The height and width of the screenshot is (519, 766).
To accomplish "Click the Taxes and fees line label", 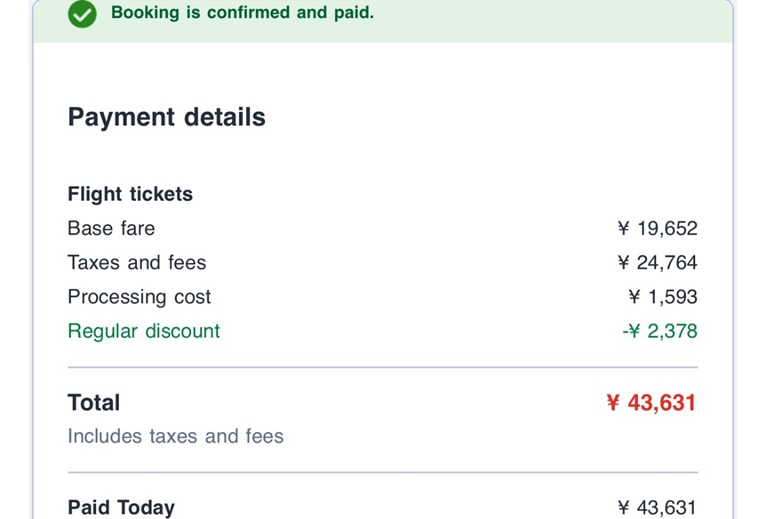I will tap(137, 263).
